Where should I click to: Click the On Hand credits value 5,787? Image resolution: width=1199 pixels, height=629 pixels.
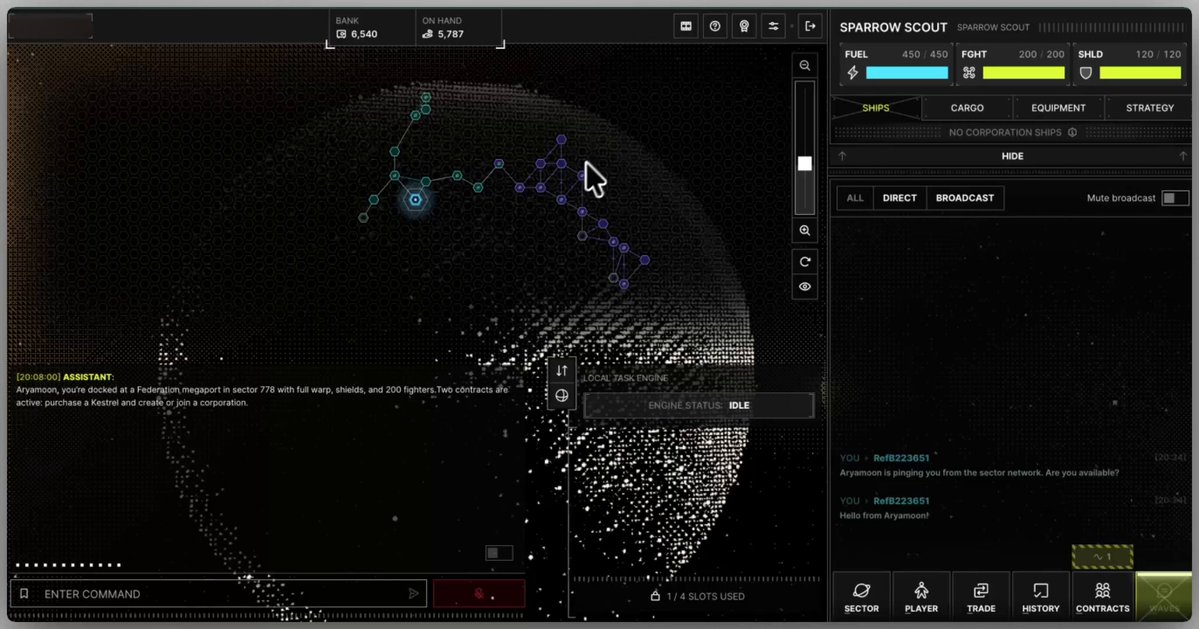(450, 34)
